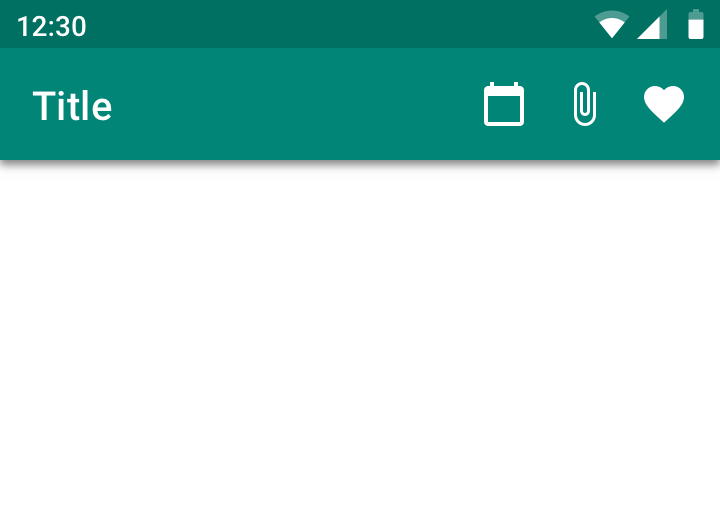The height and width of the screenshot is (512, 720).
Task: Click the Title text in app bar
Action: pos(72,106)
